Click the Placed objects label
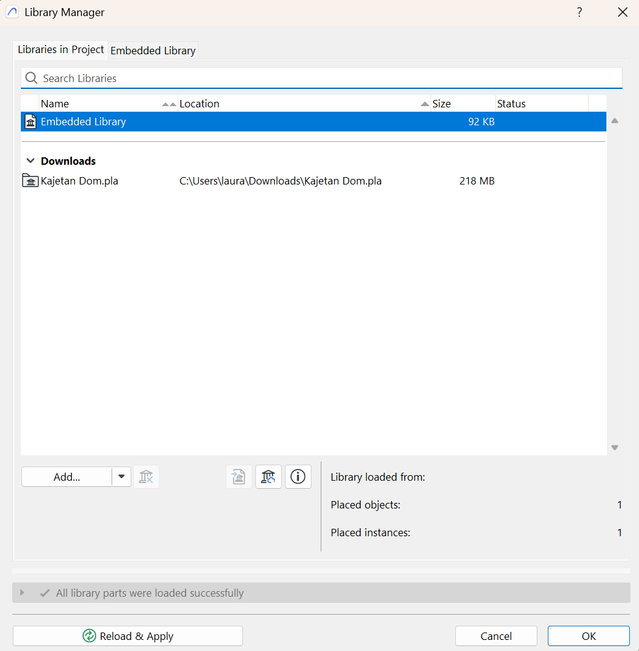 [x=365, y=505]
